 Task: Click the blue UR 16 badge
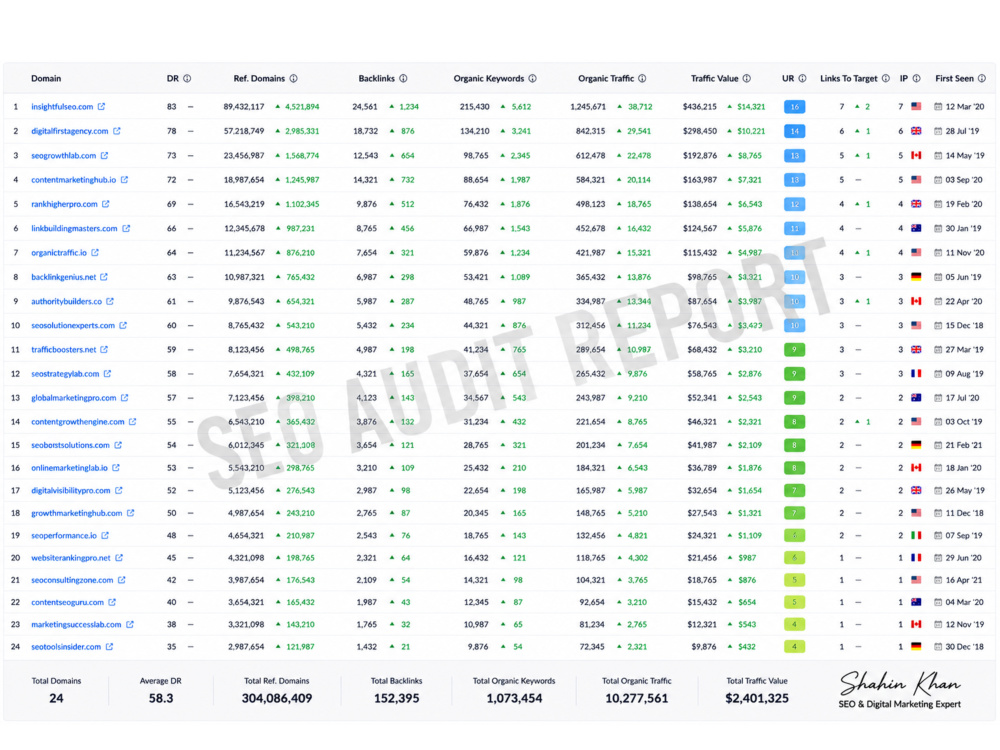coord(794,107)
